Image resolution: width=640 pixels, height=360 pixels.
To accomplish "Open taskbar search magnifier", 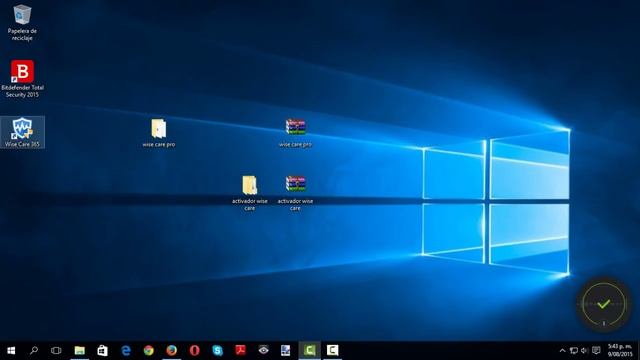I will (34, 351).
